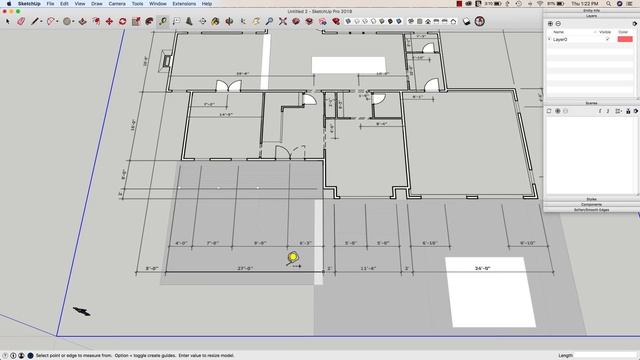Open the Tools menu
Image resolution: width=640 pixels, height=360 pixels.
(x=137, y=4)
